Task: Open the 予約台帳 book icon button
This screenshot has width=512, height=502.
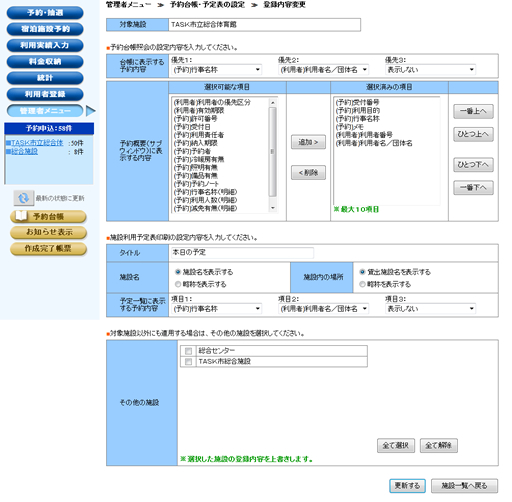Action: pos(48,216)
